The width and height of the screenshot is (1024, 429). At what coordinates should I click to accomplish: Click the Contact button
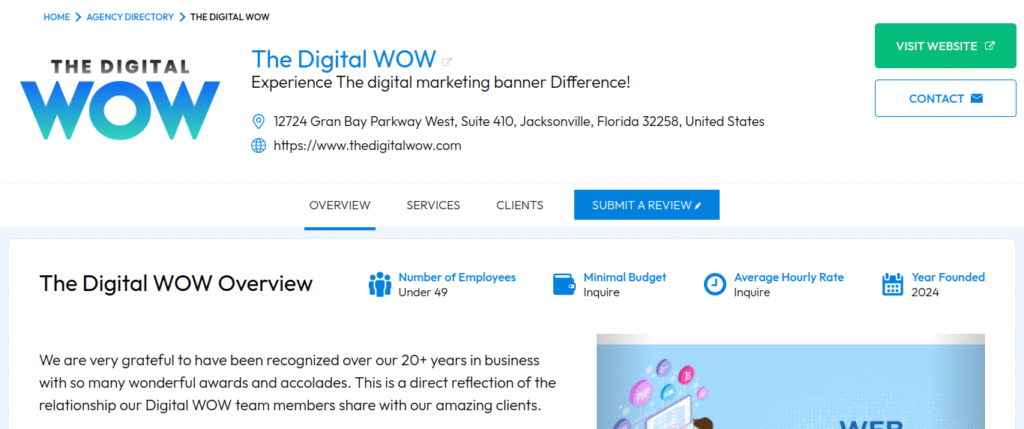pyautogui.click(x=945, y=99)
